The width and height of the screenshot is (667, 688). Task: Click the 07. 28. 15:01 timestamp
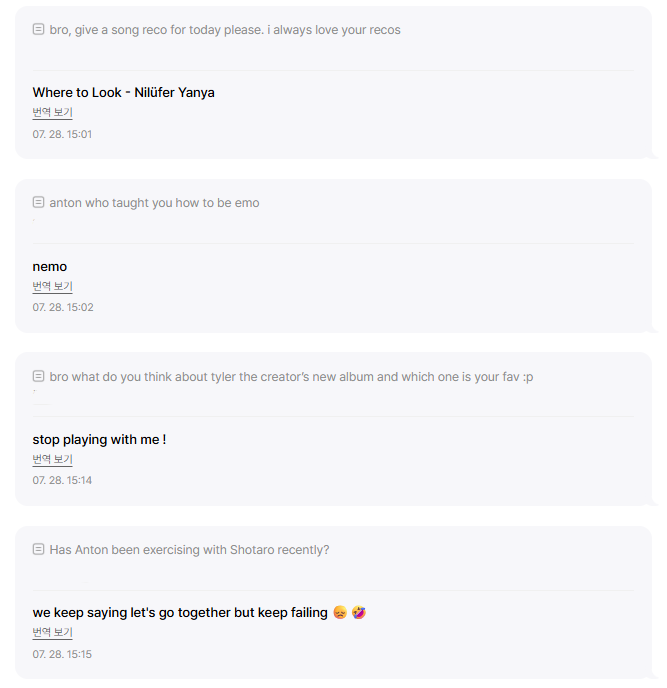(62, 134)
